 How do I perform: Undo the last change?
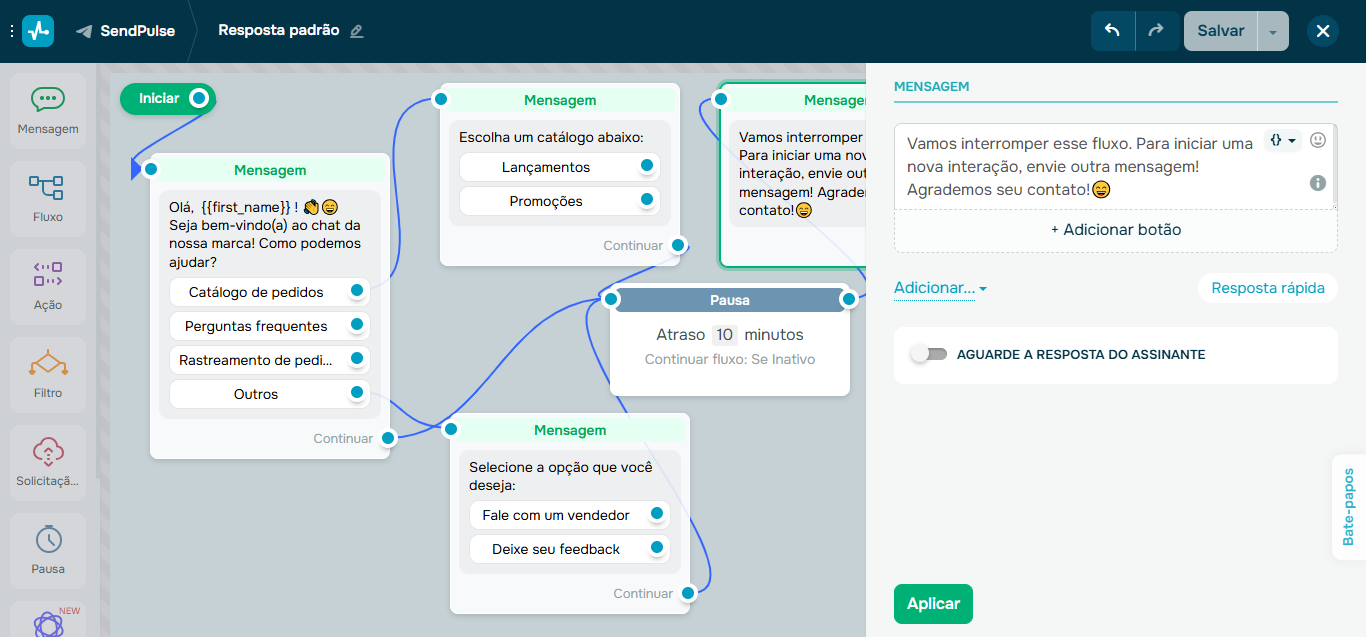pyautogui.click(x=1113, y=31)
